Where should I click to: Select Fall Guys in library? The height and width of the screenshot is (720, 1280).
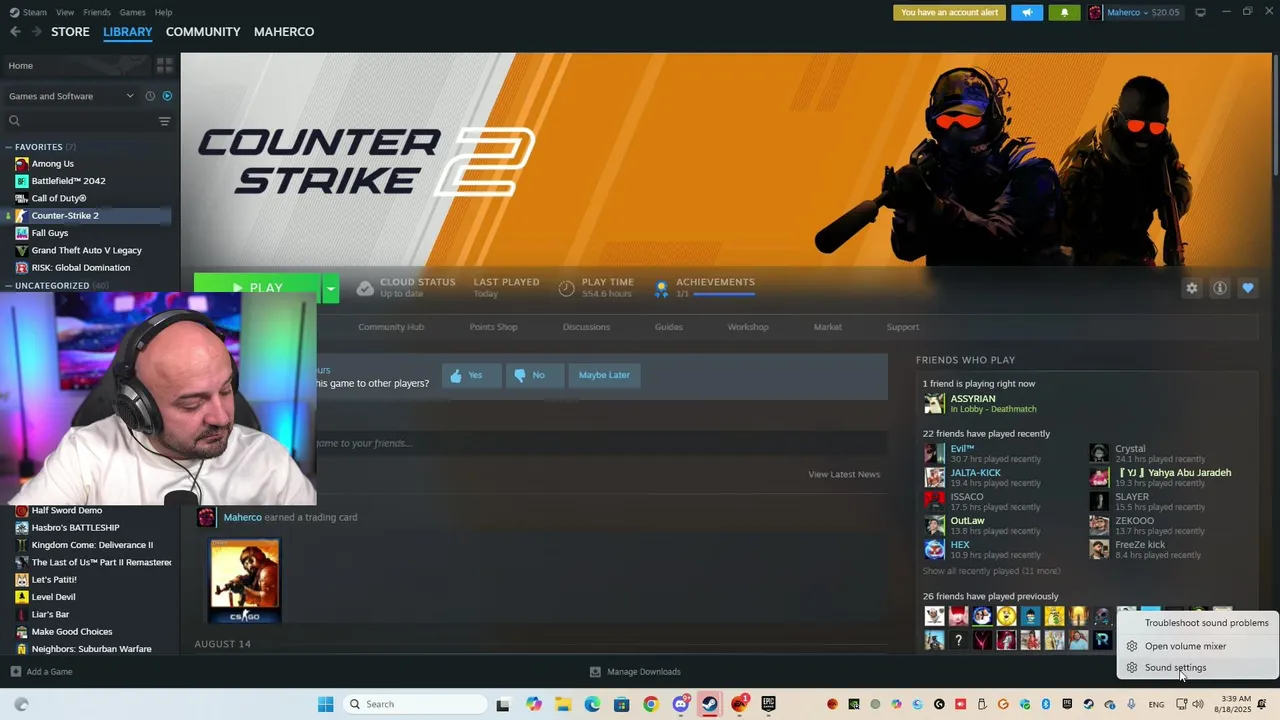pos(50,233)
